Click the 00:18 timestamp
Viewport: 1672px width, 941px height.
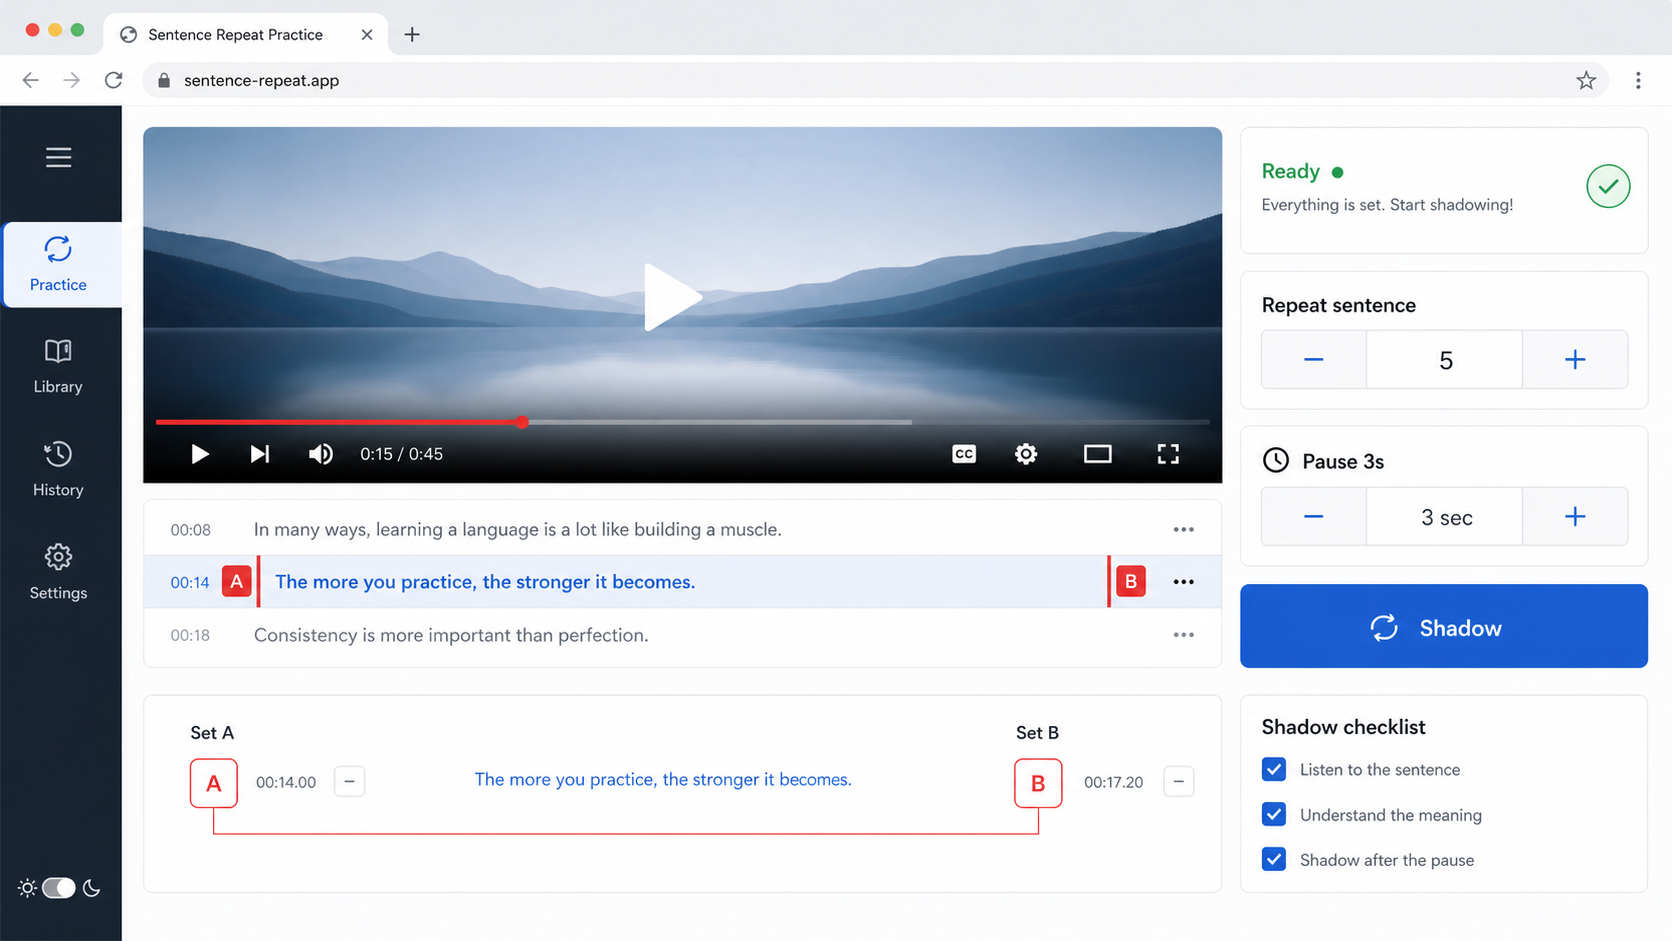190,635
